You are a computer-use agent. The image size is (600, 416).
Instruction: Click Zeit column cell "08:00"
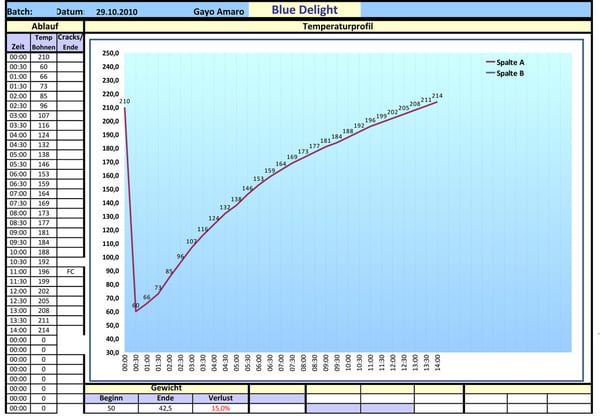(x=18, y=213)
